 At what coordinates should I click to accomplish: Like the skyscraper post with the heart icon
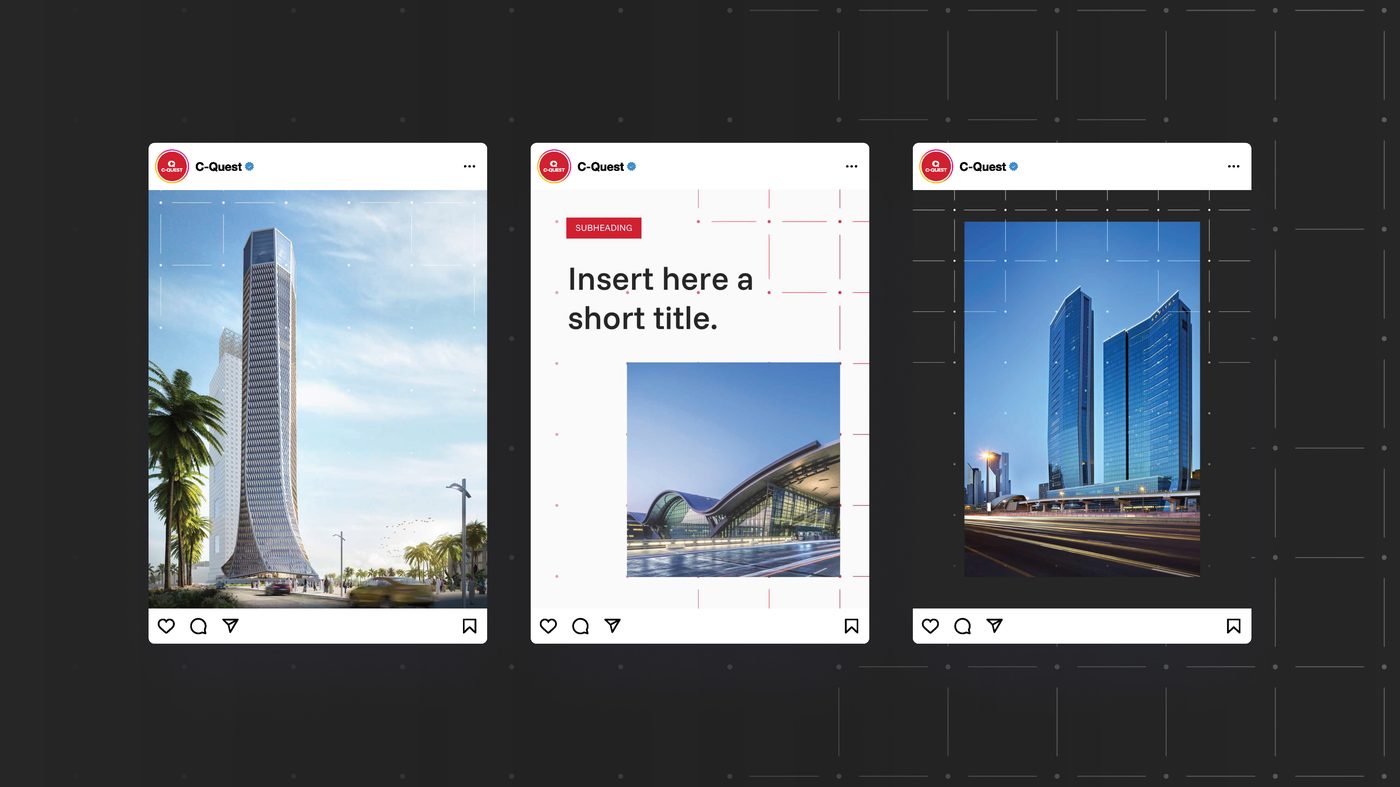[x=166, y=625]
